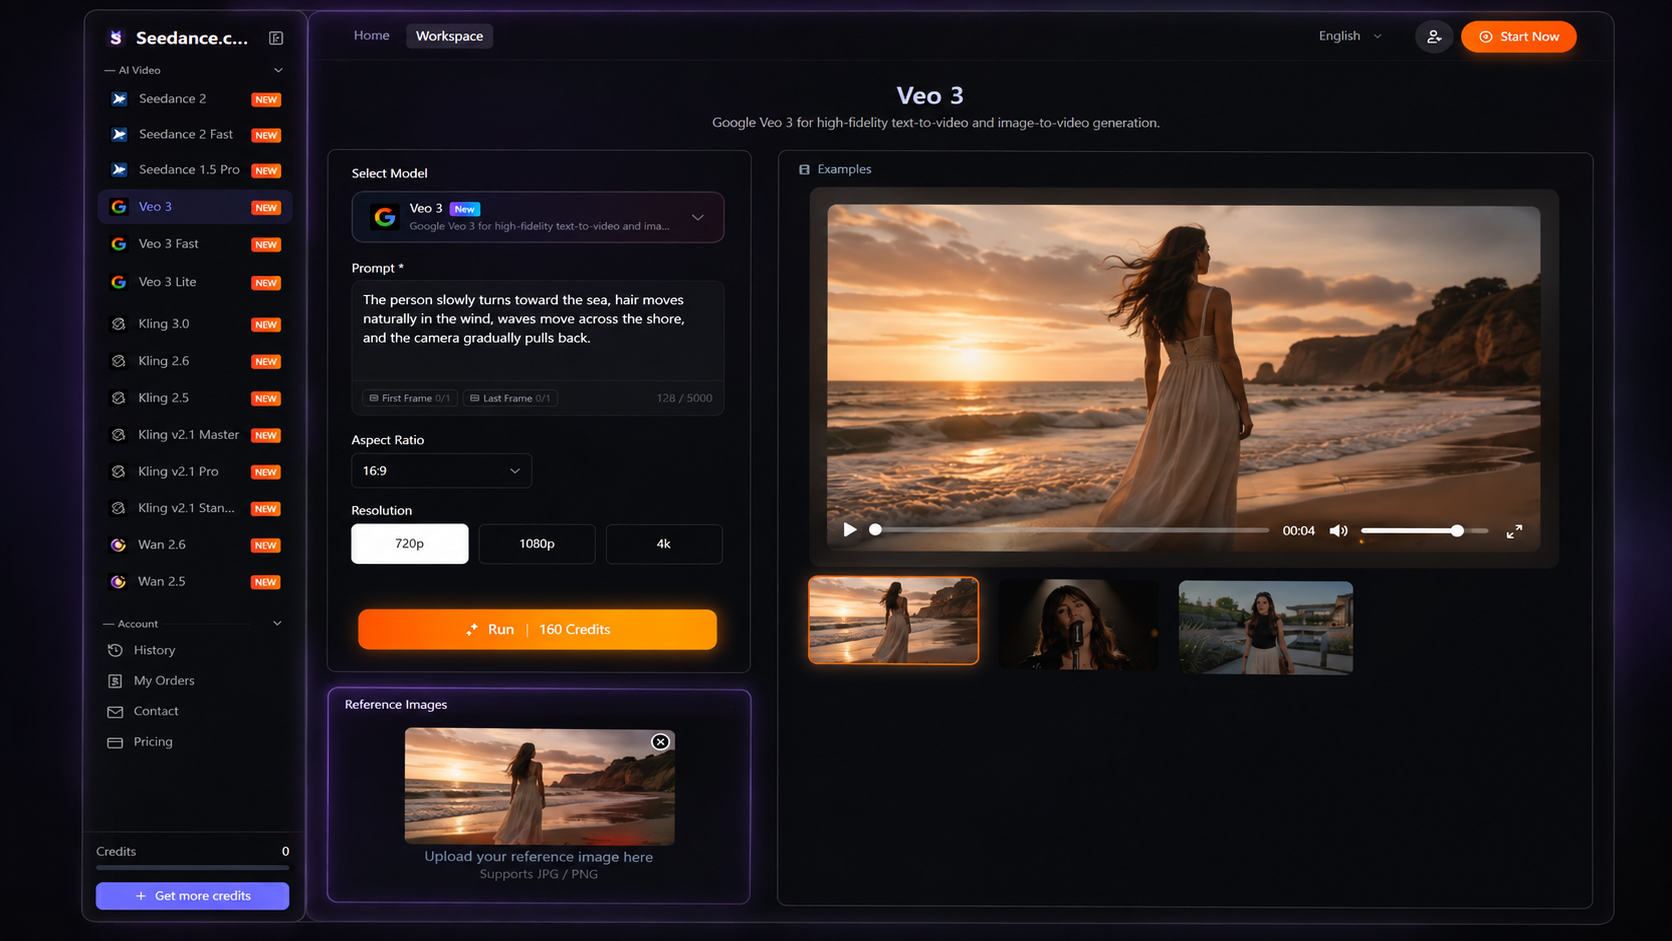This screenshot has width=1672, height=941.
Task: Open the Aspect Ratio 16:9 dropdown
Action: coord(441,471)
